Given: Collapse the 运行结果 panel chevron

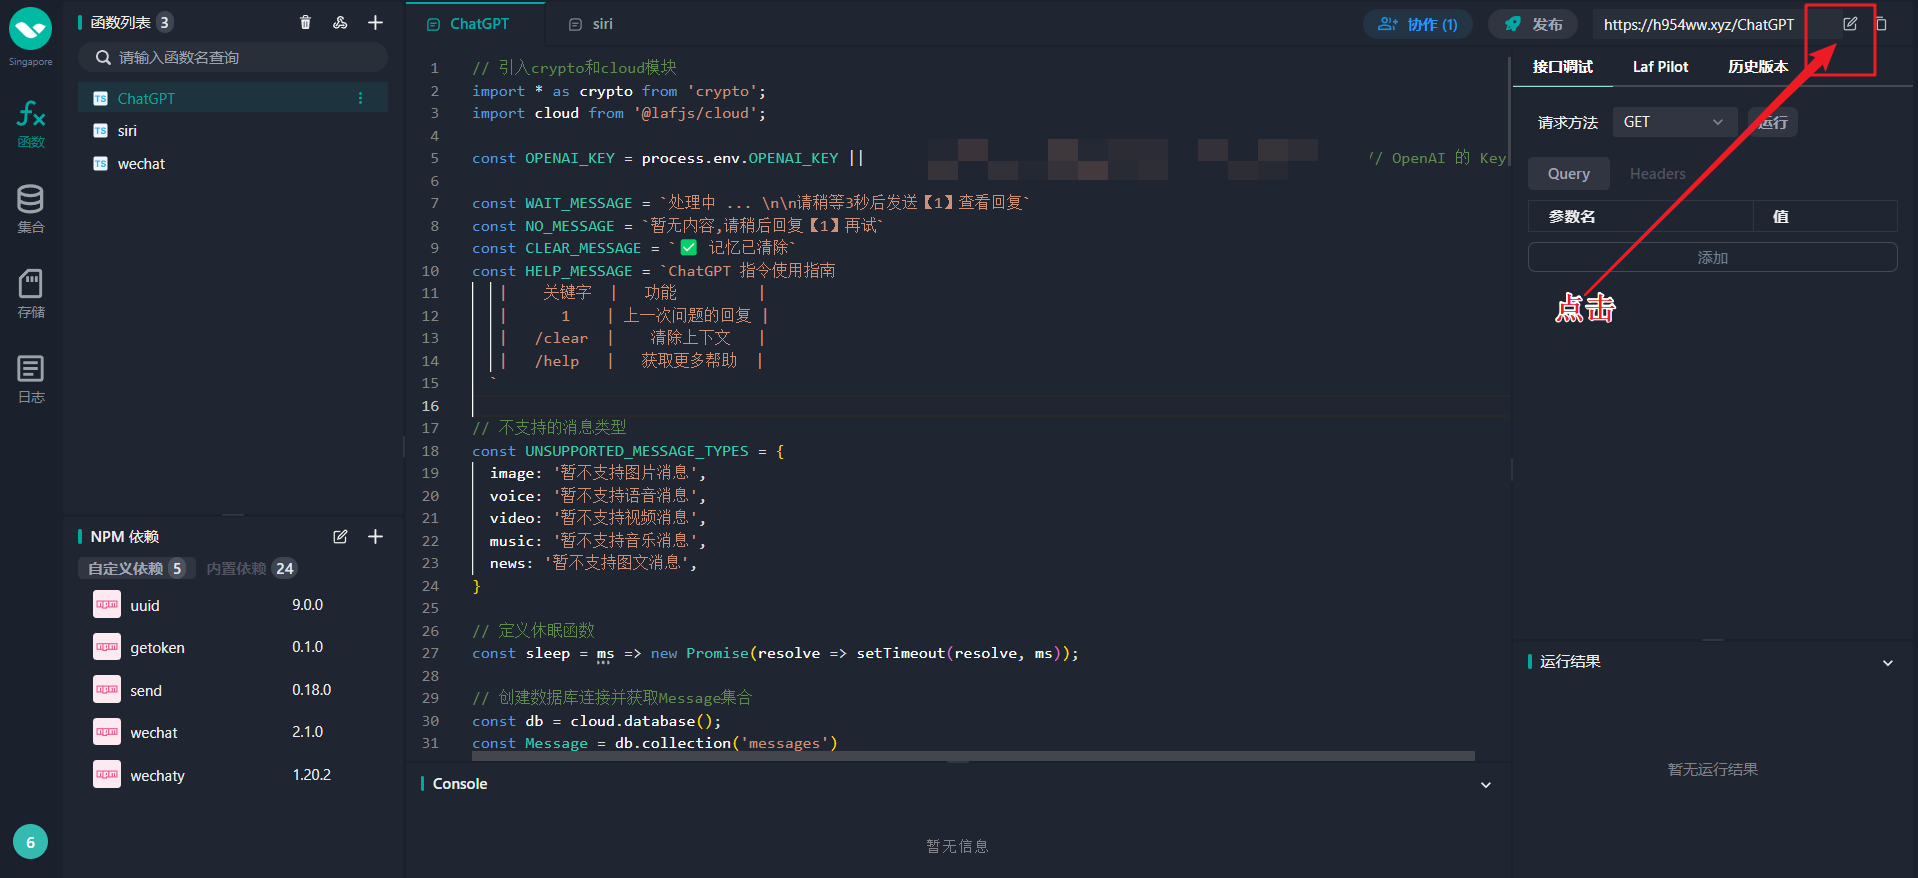Looking at the screenshot, I should (x=1887, y=662).
